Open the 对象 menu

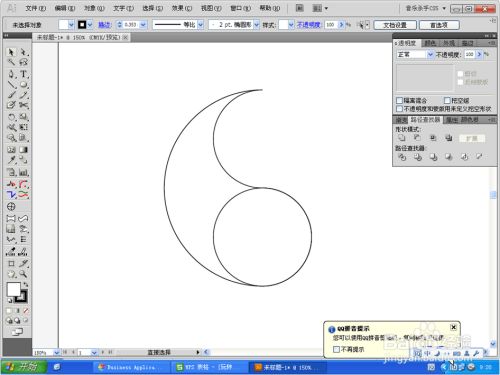pos(94,8)
